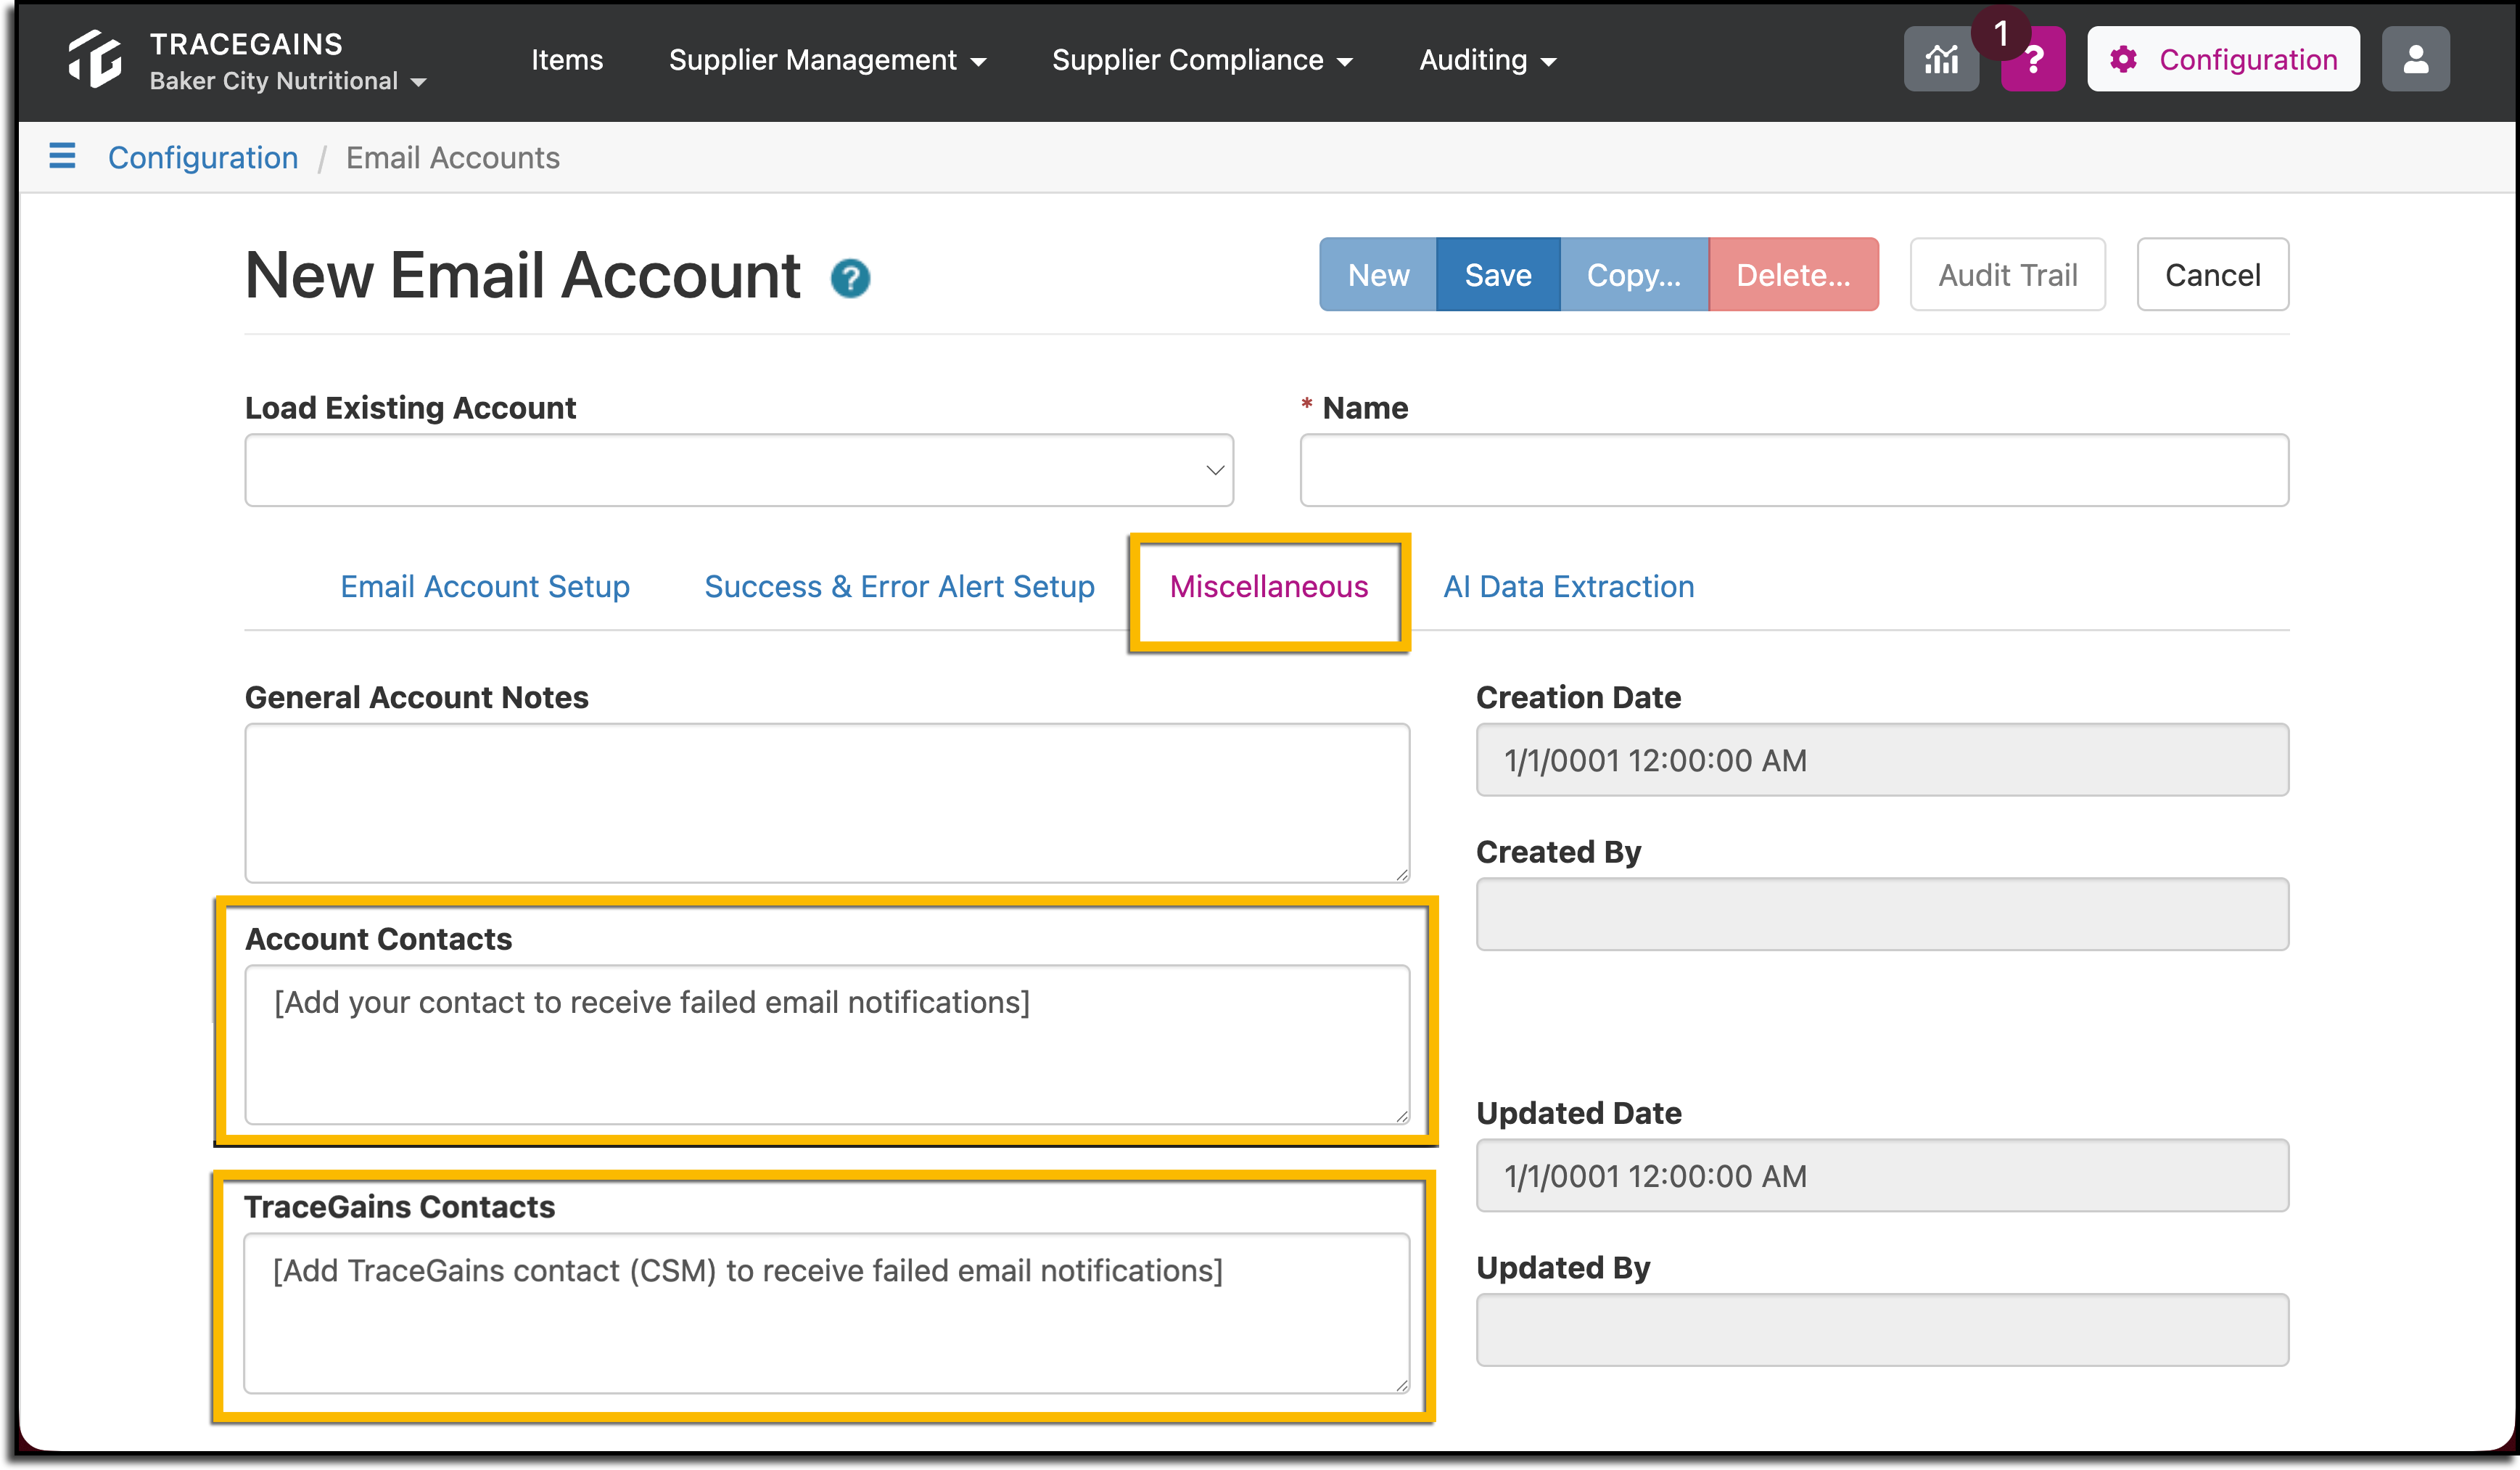Click the Account Contacts text area
Viewport: 2520px width, 1470px height.
[x=827, y=1045]
